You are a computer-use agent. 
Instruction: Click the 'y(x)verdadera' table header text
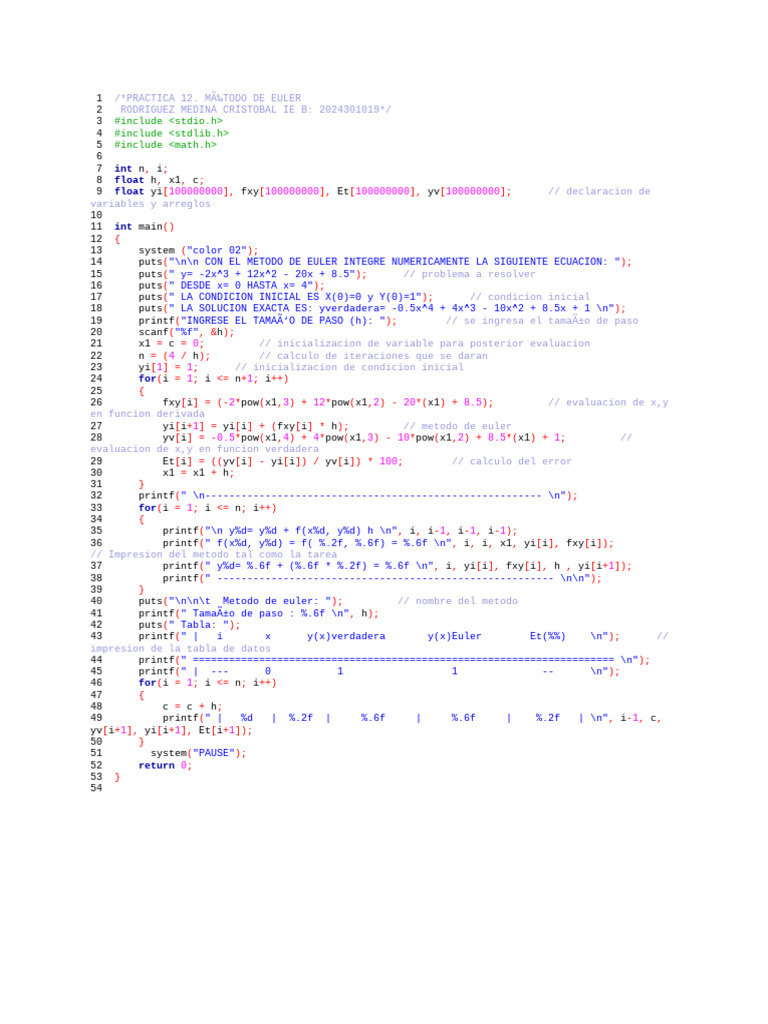[346, 636]
